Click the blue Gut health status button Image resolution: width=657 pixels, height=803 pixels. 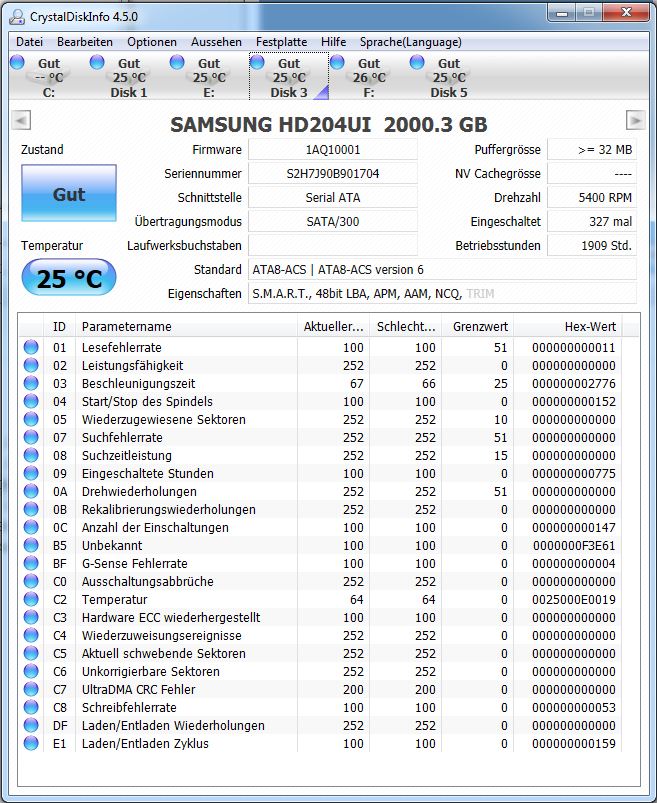coord(69,193)
